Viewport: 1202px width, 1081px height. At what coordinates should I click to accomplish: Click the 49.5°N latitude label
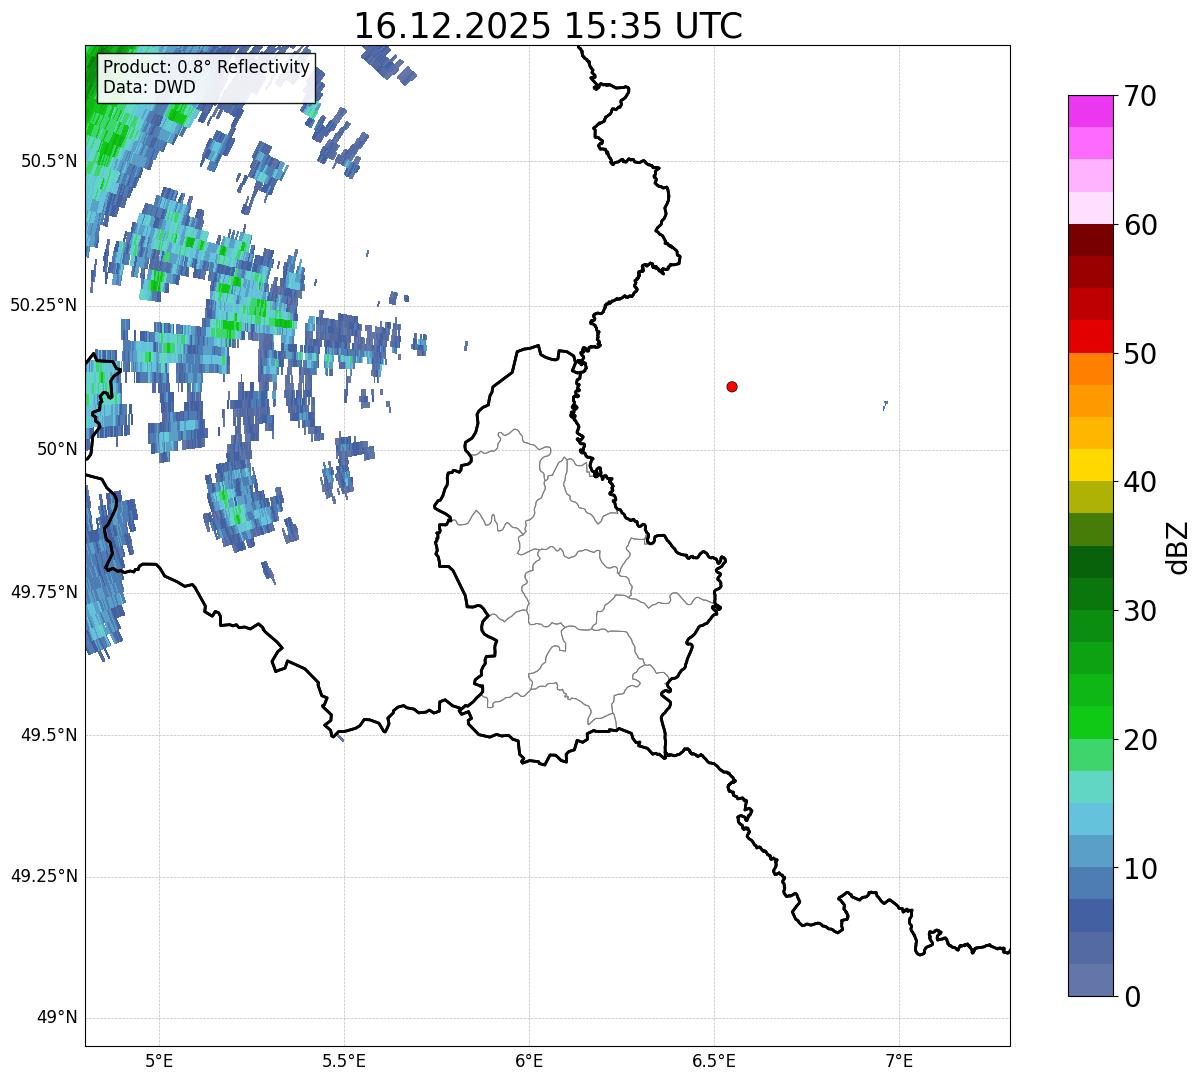49,735
